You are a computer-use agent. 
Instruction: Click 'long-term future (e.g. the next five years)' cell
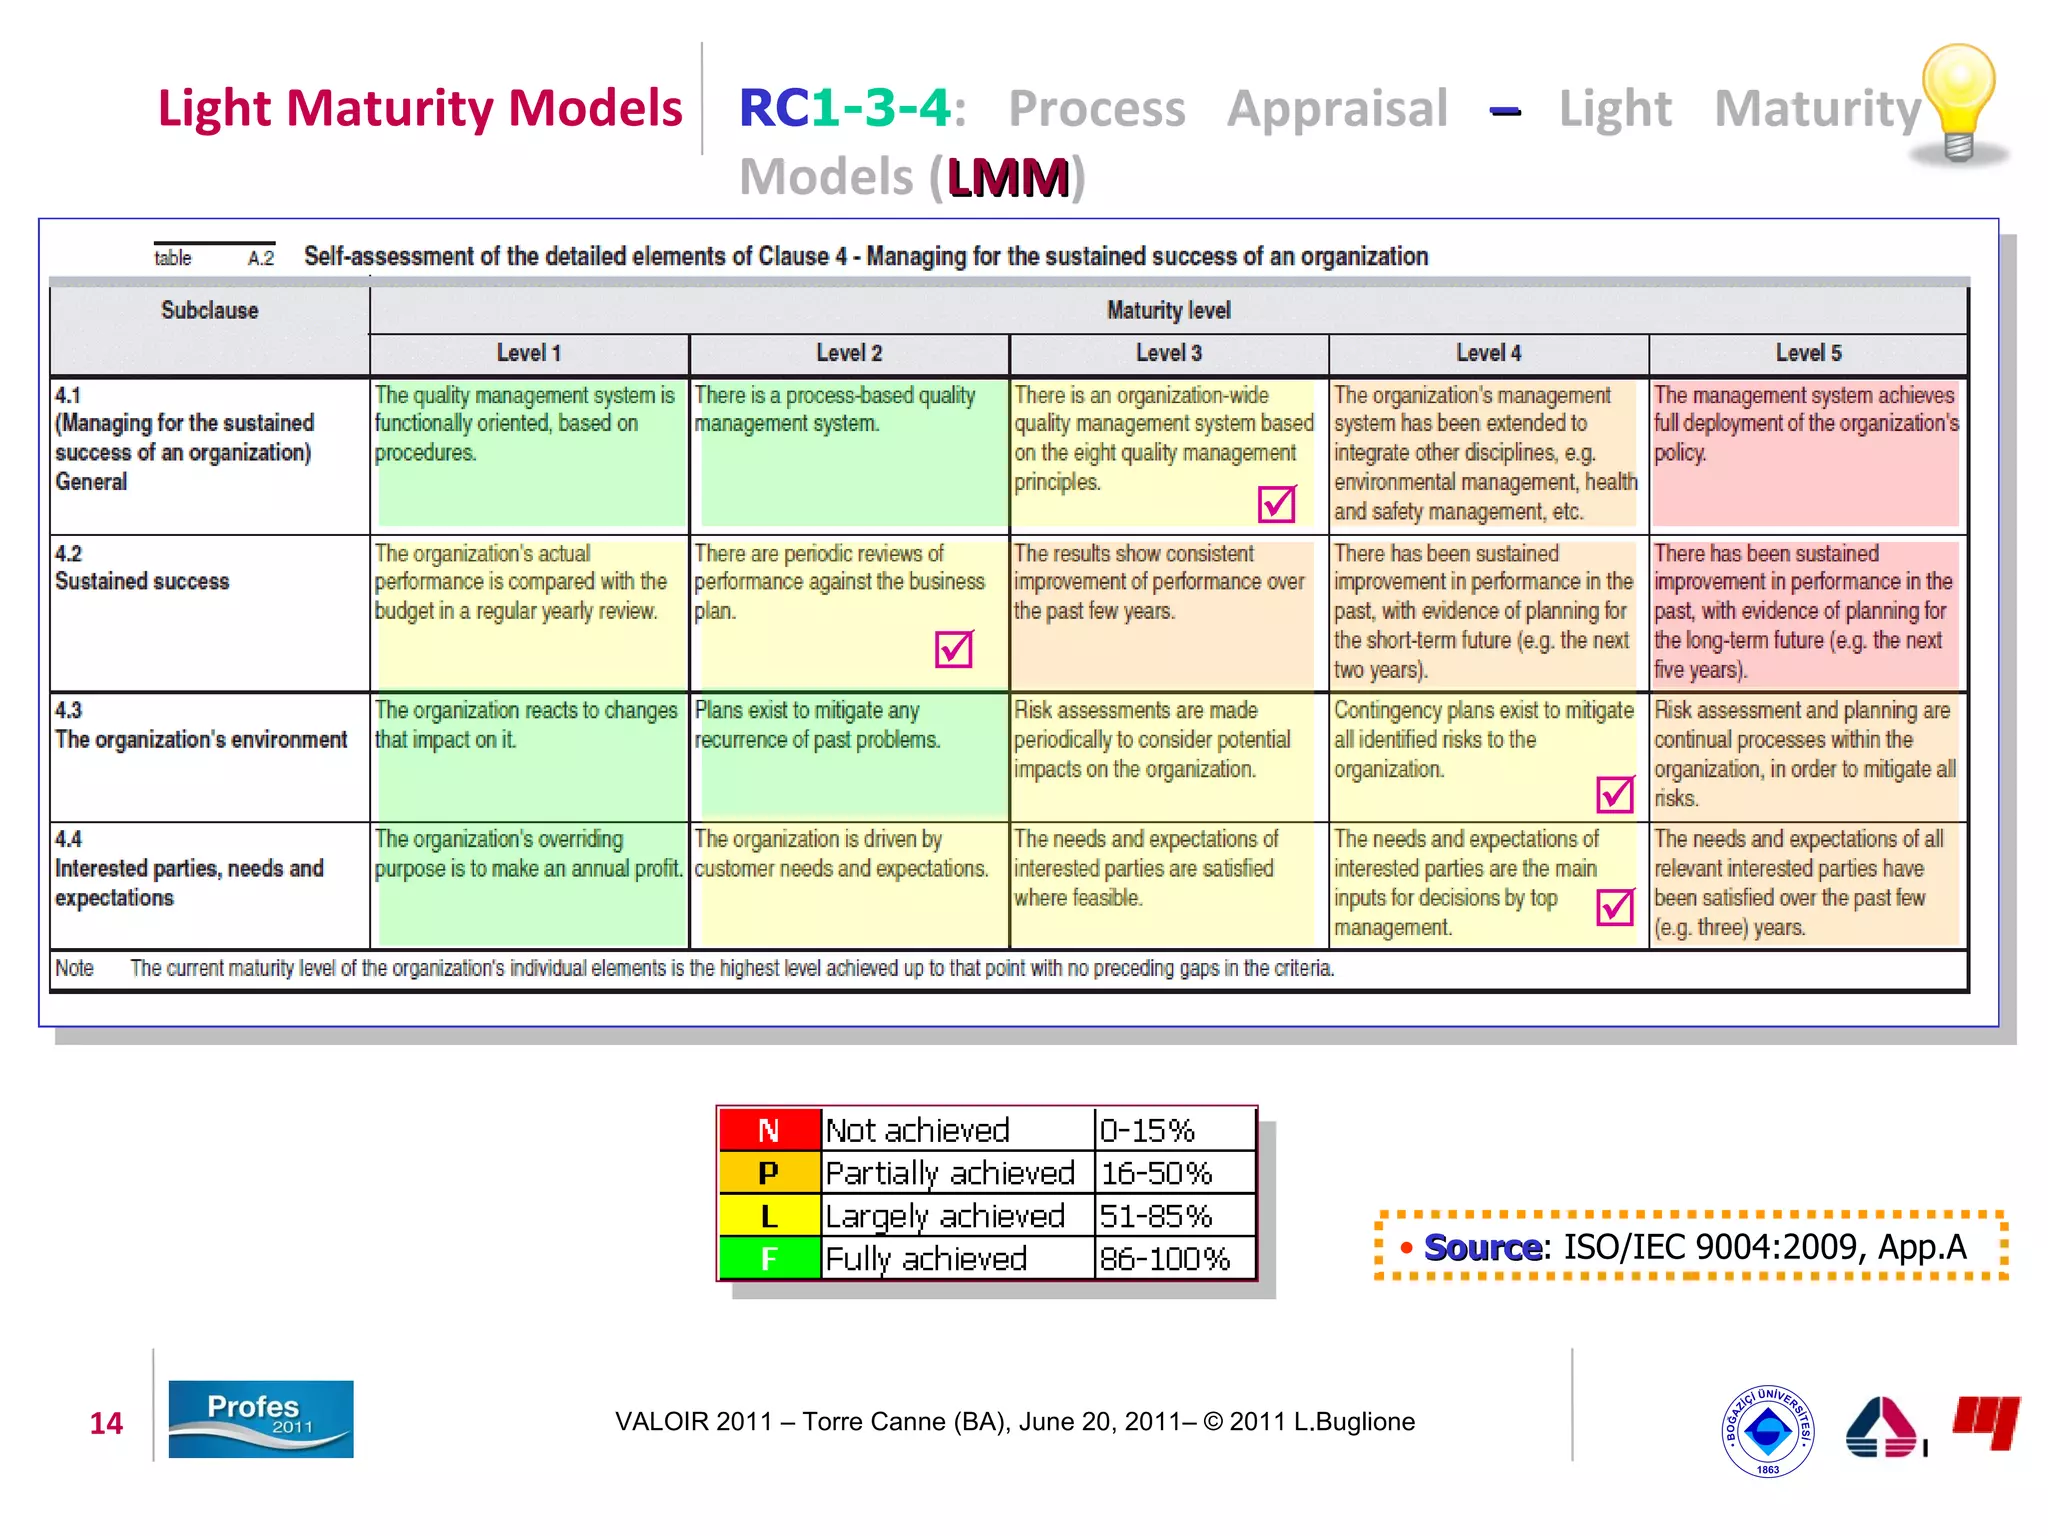point(1808,613)
